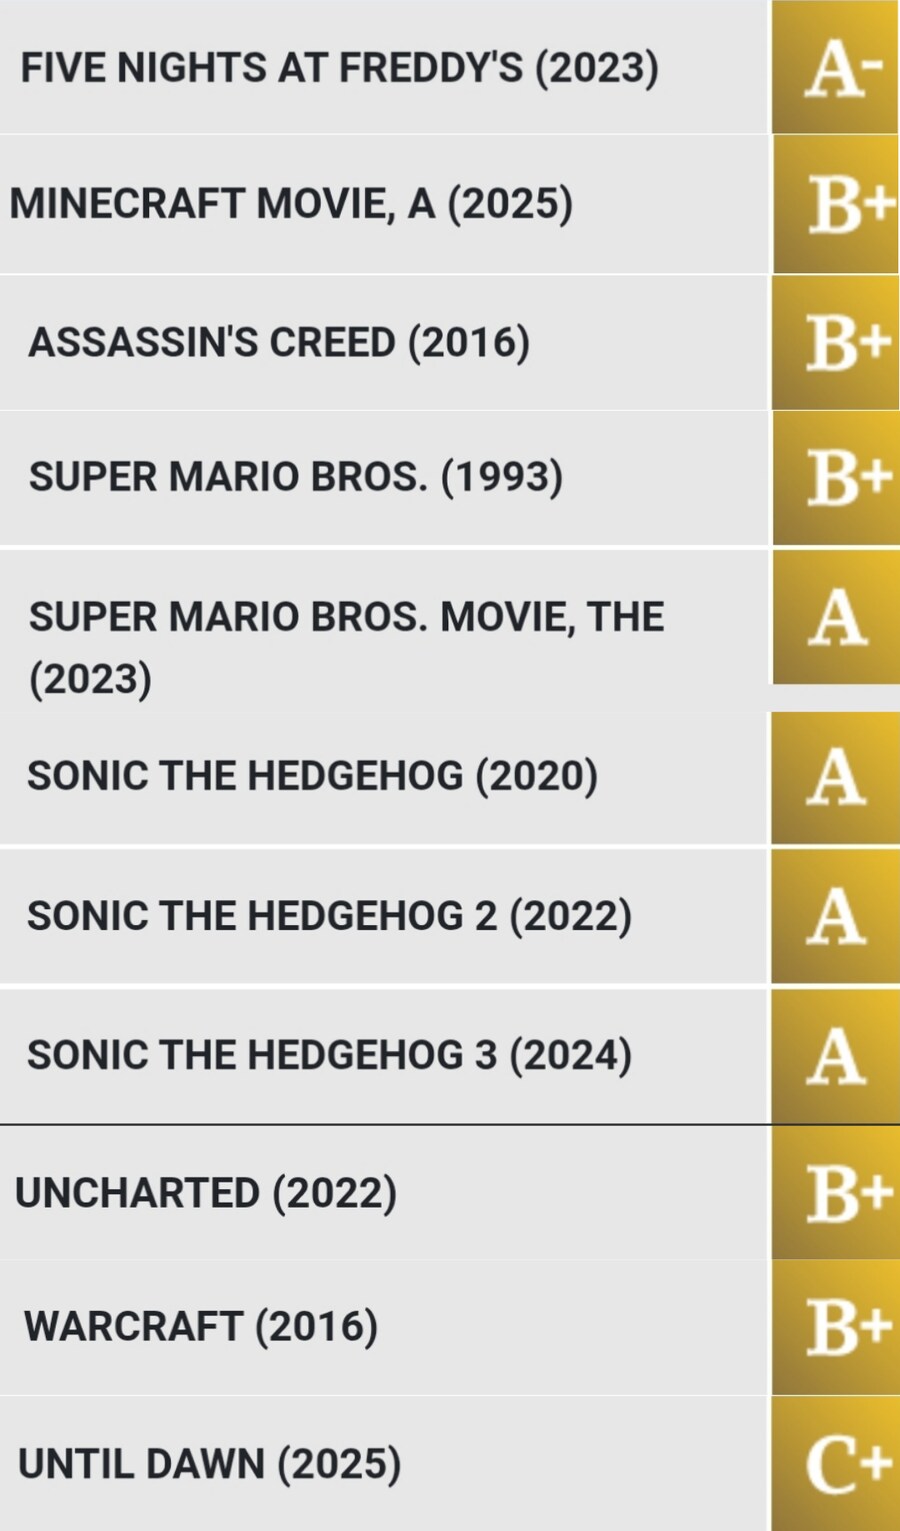Open Super Mario Bros. (1993) entry
The height and width of the screenshot is (1531, 900).
(x=295, y=476)
